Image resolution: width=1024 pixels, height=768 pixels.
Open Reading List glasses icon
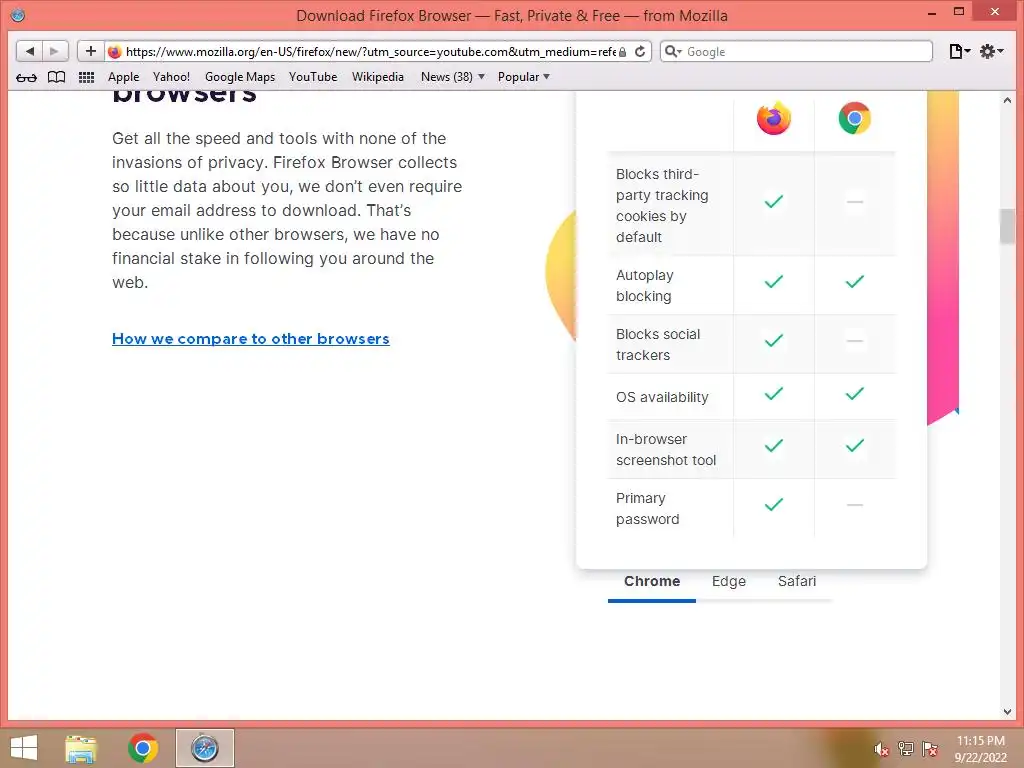pos(26,77)
